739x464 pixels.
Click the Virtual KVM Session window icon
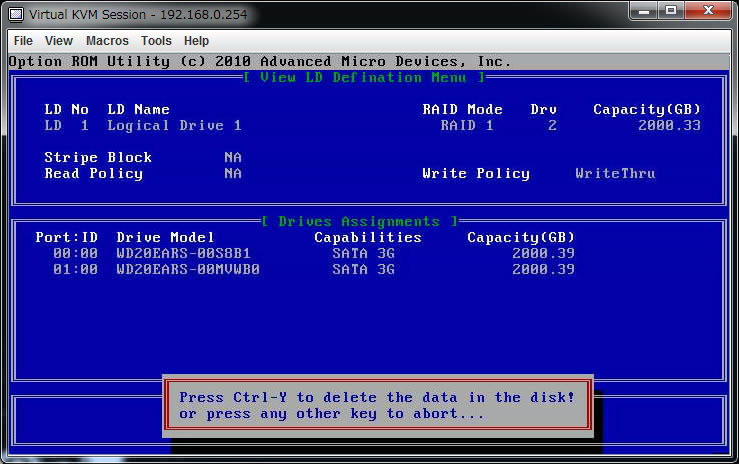16,14
